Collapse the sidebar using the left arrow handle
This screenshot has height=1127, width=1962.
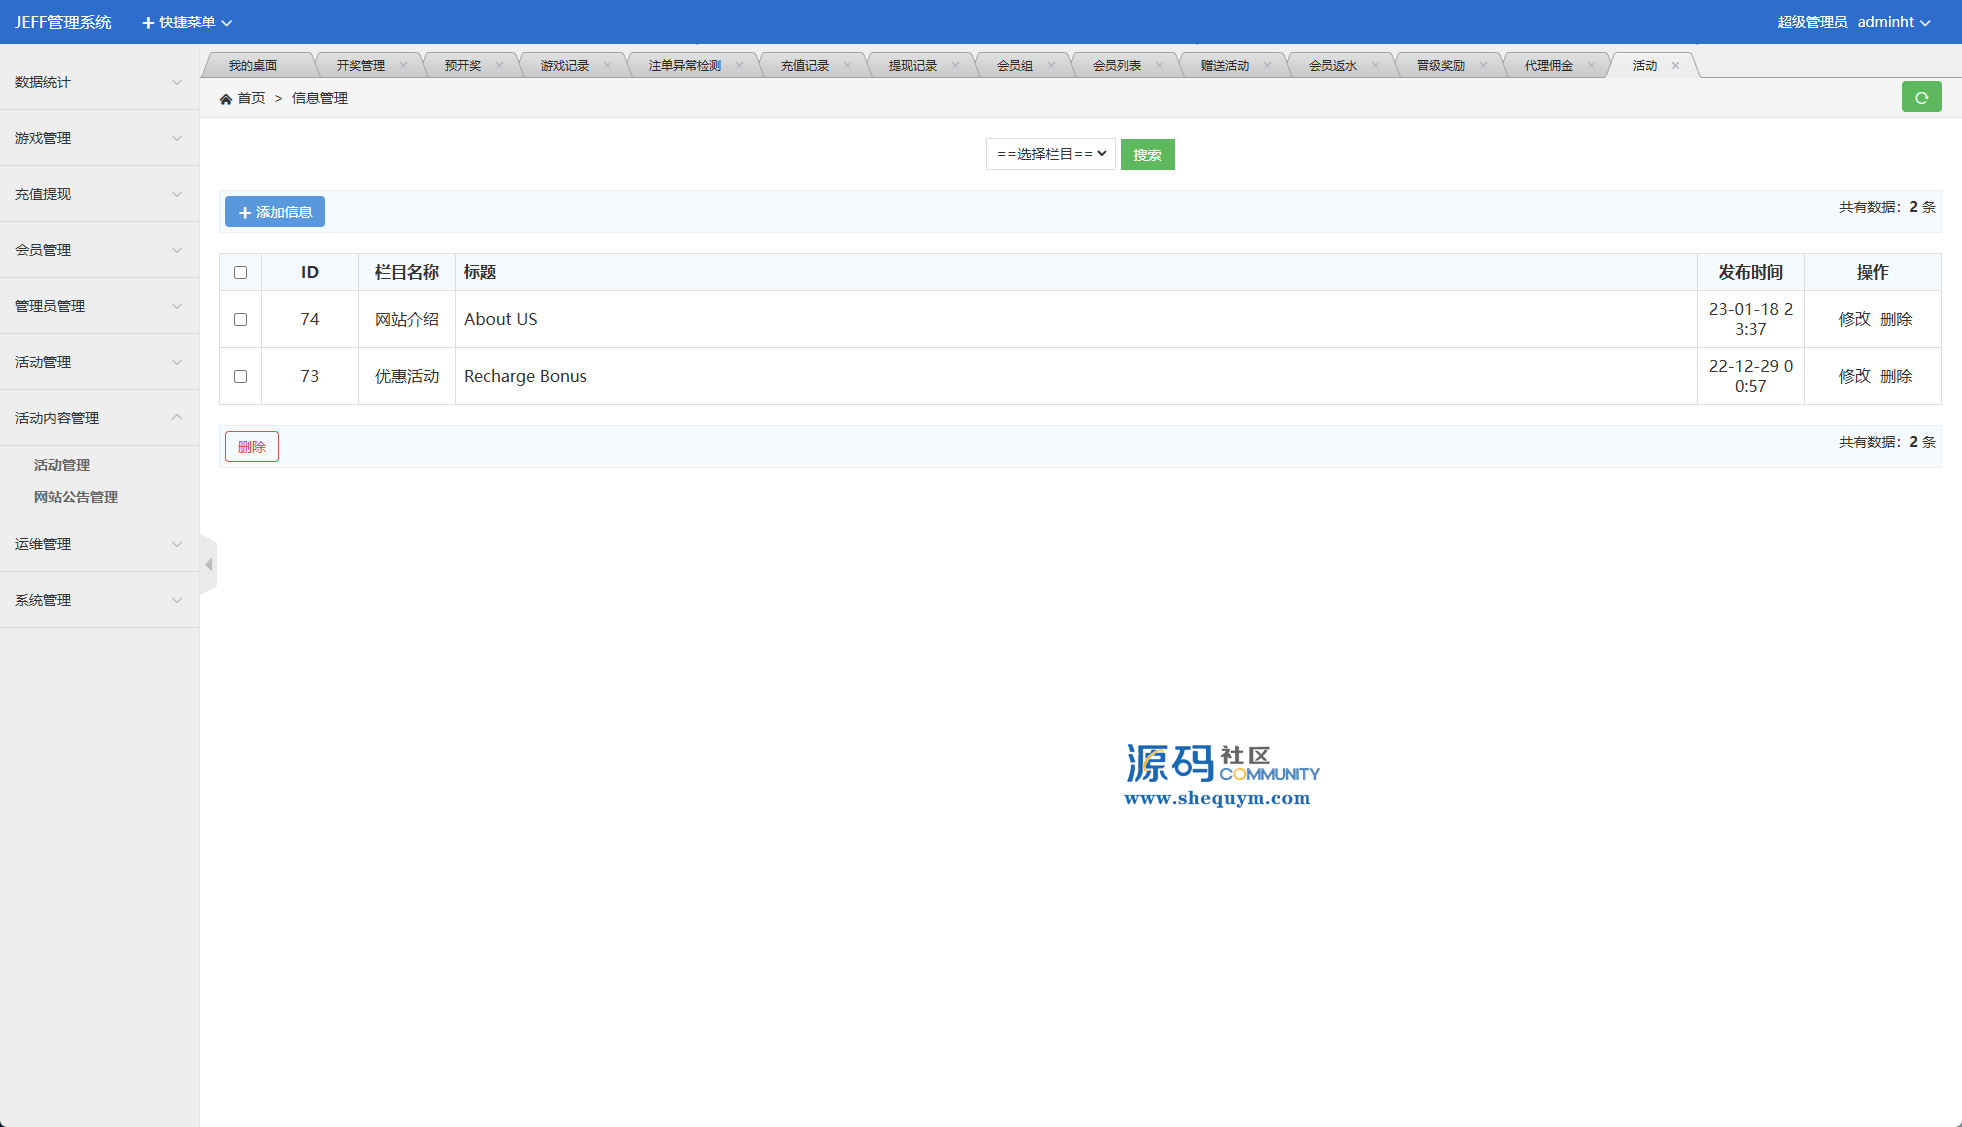pyautogui.click(x=208, y=565)
